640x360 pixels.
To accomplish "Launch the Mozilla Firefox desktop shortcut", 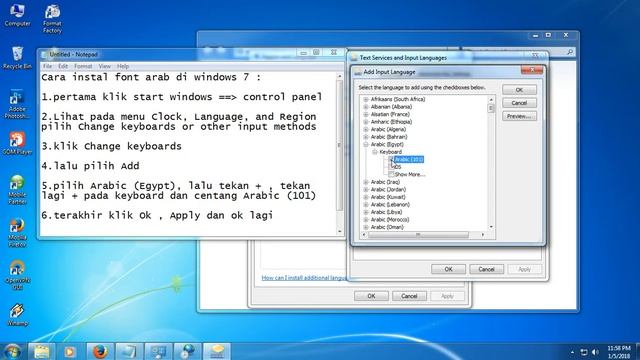I will pos(17,233).
